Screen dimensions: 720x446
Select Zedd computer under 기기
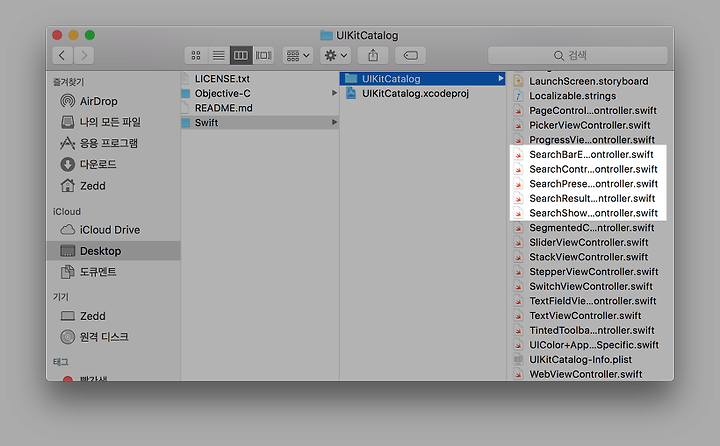pos(113,316)
